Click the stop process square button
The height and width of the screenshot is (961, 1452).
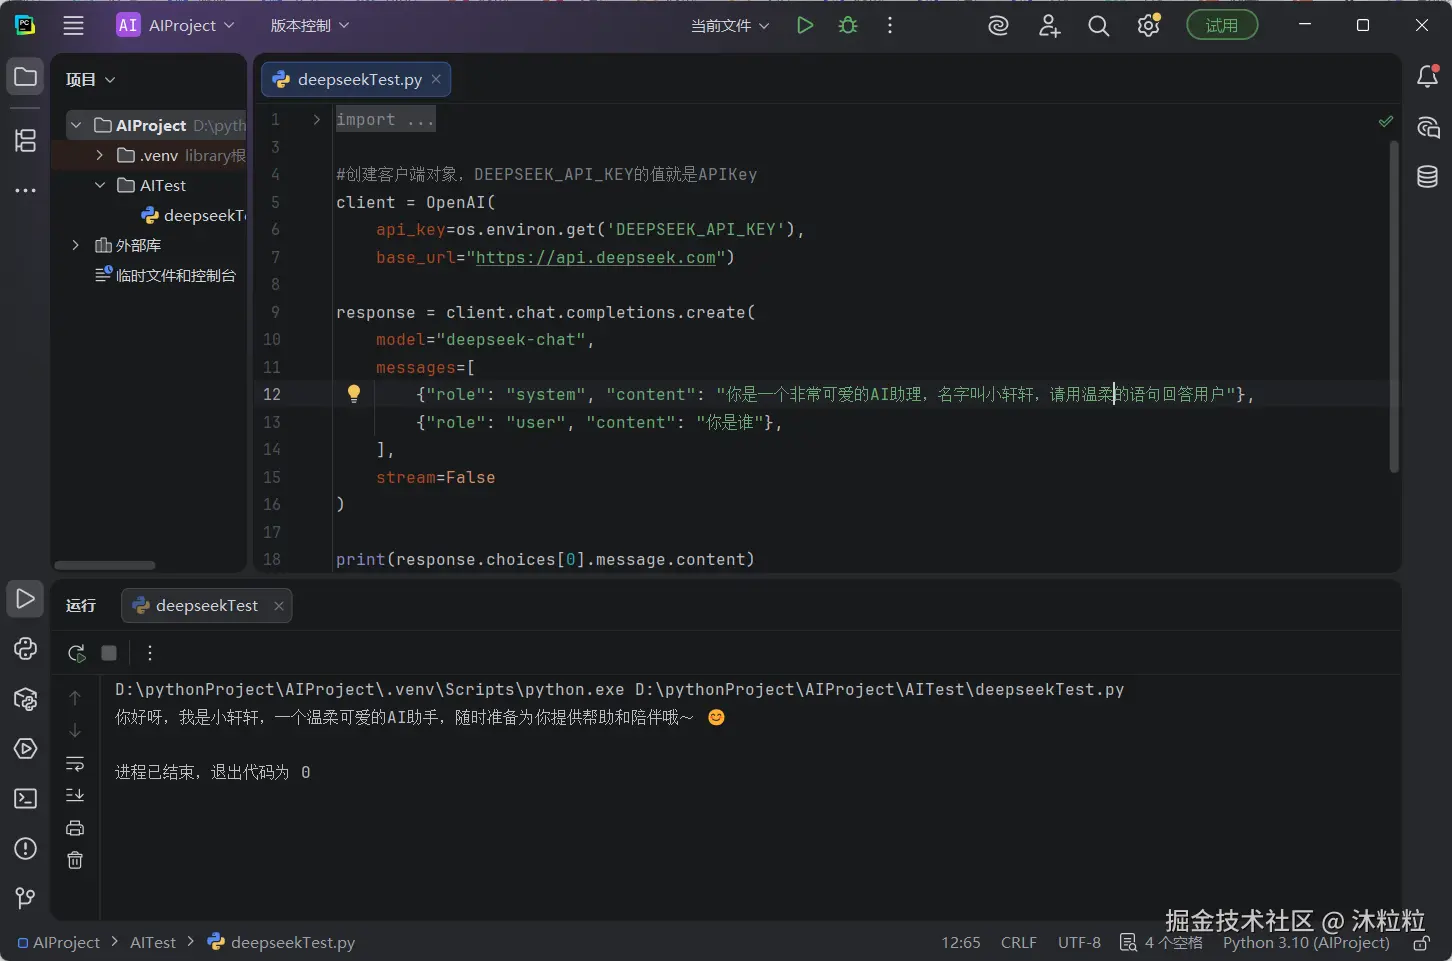(109, 653)
